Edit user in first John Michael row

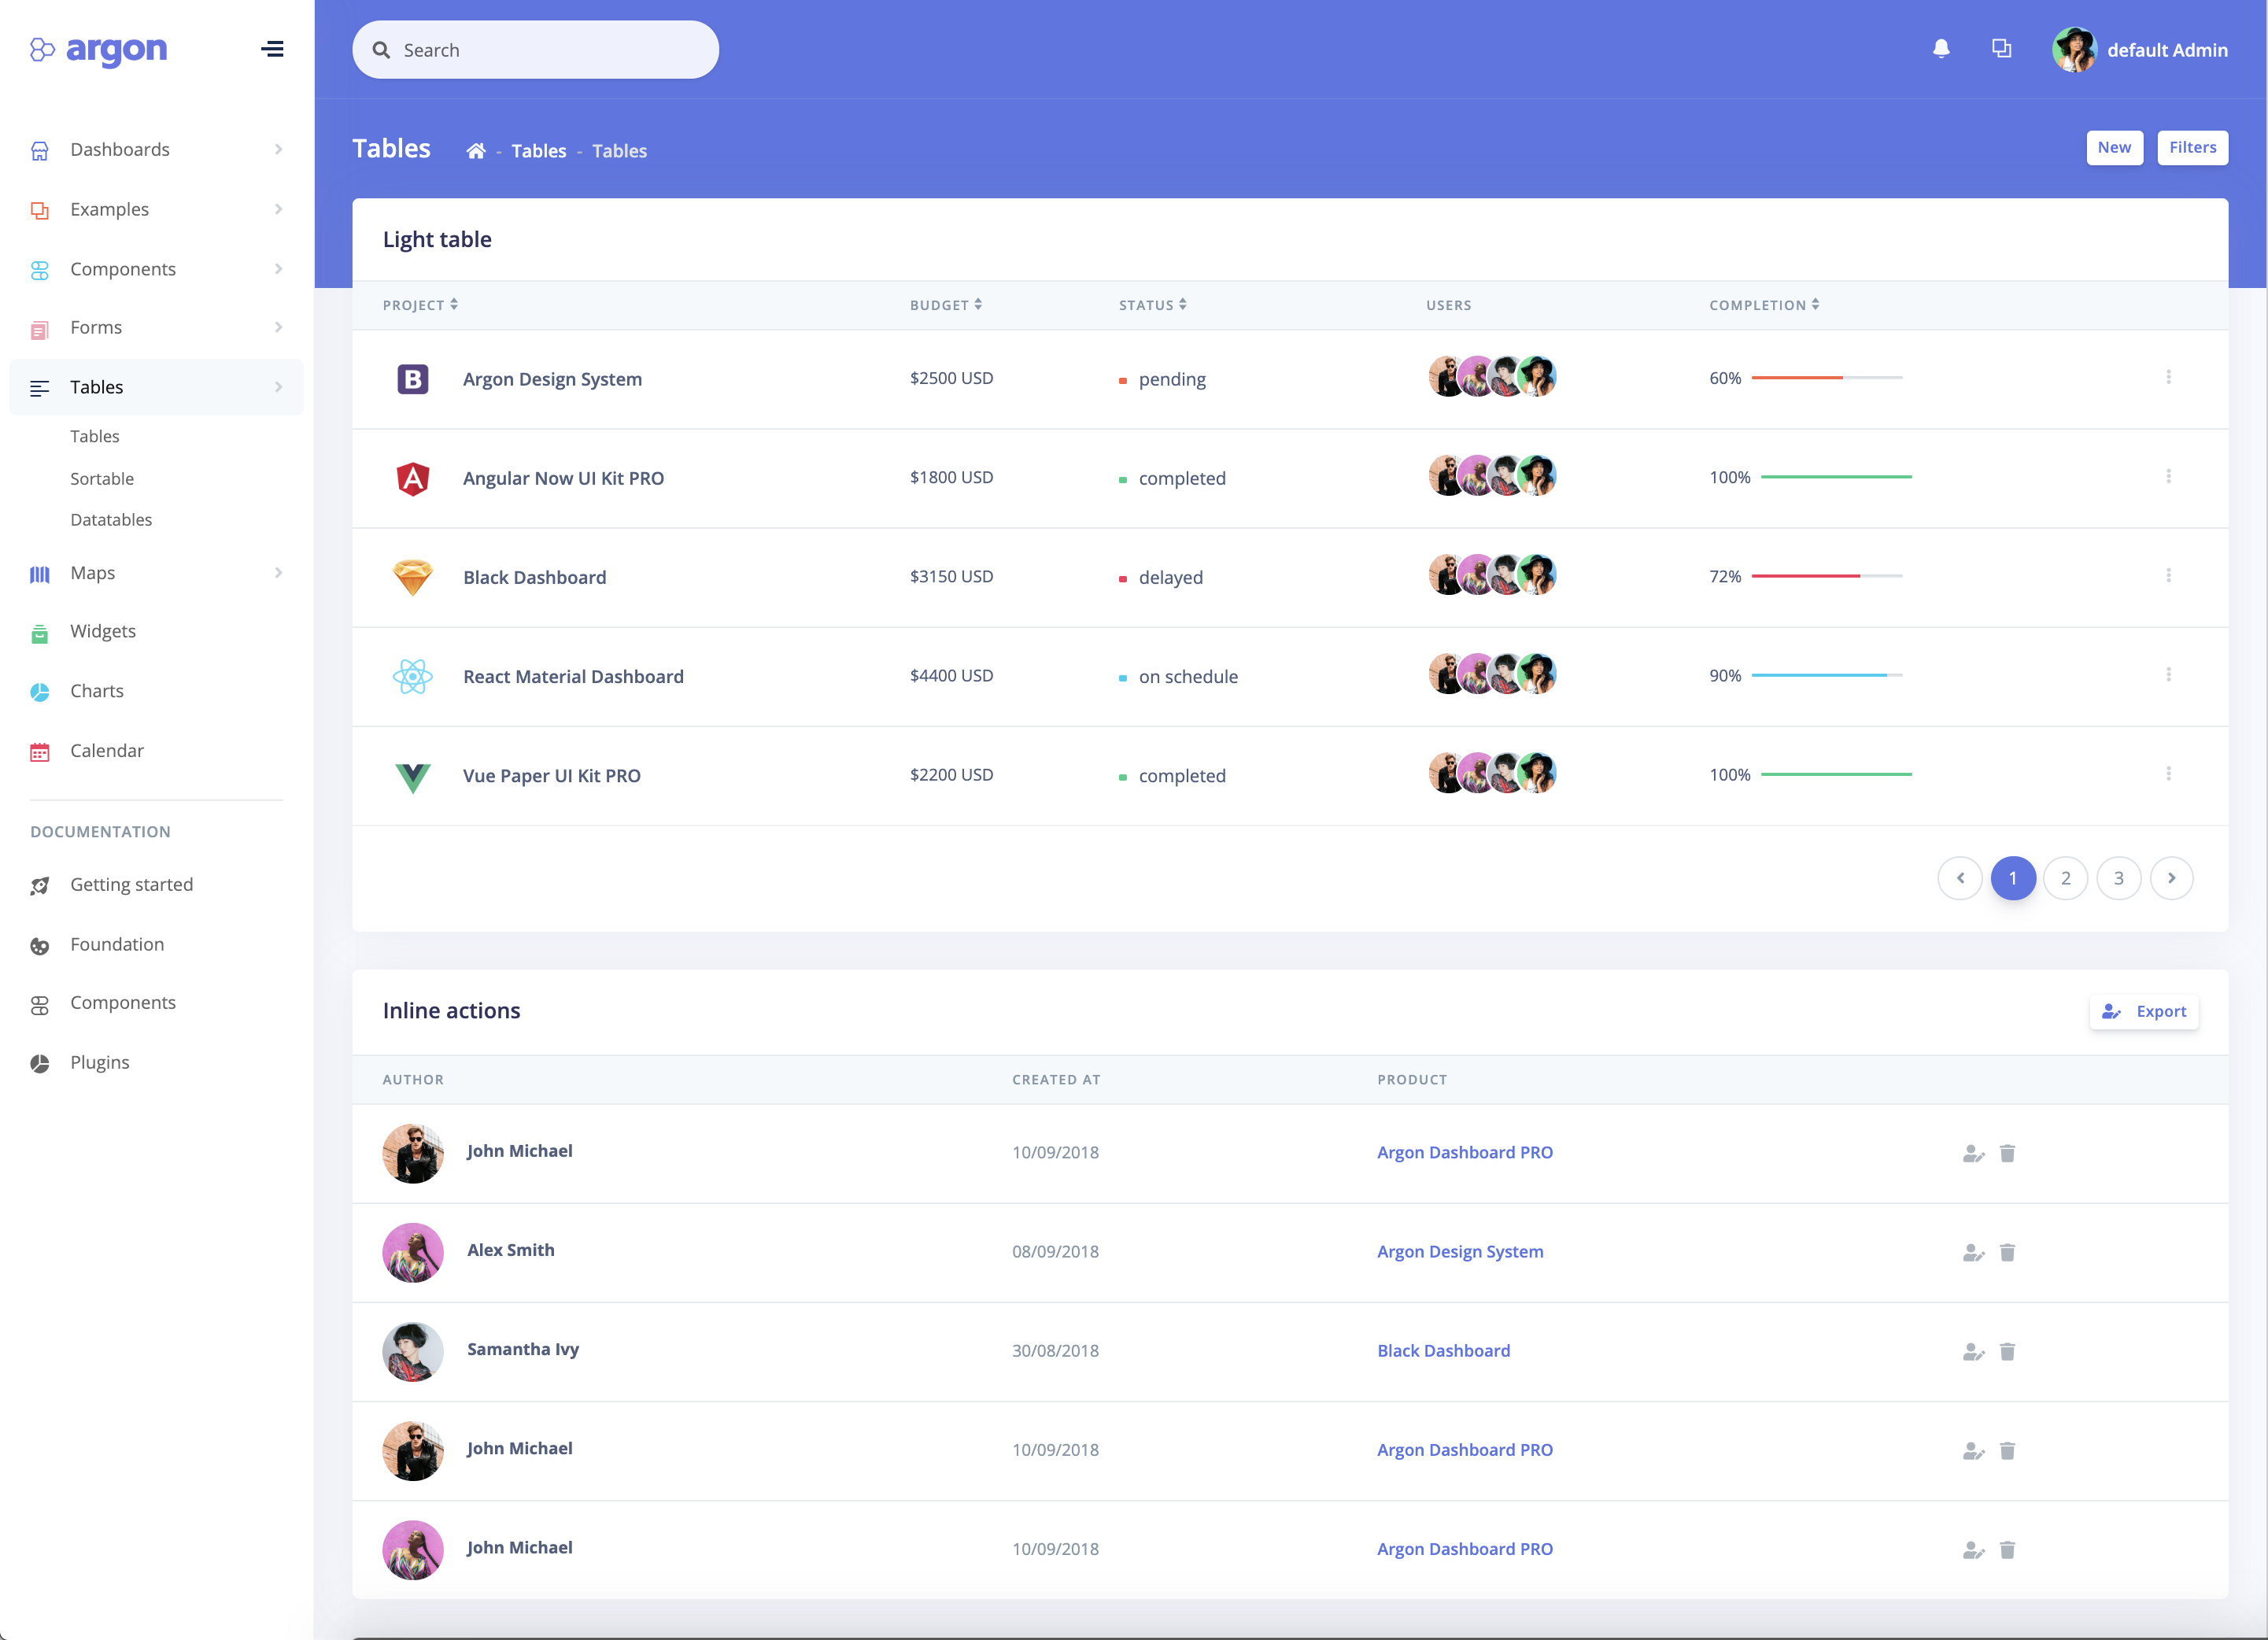(1973, 1154)
